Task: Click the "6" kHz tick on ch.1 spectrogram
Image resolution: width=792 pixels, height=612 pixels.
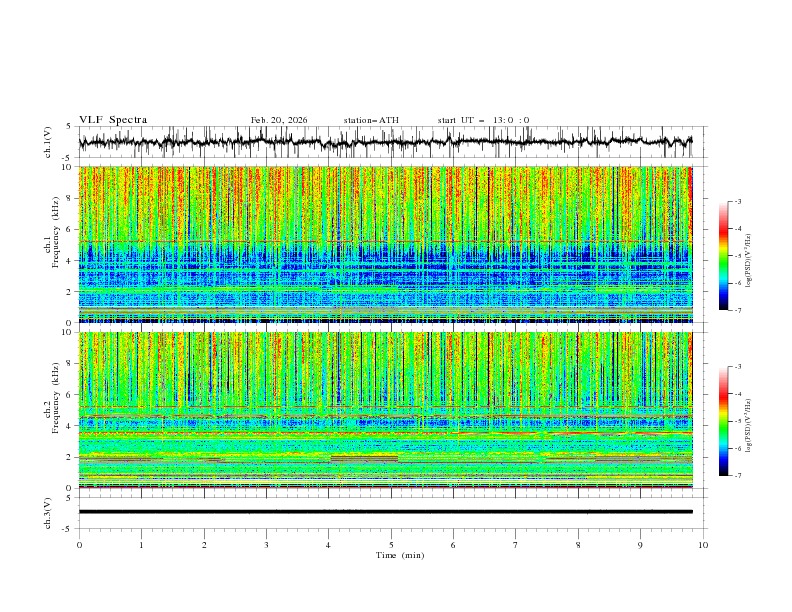Action: [71, 229]
